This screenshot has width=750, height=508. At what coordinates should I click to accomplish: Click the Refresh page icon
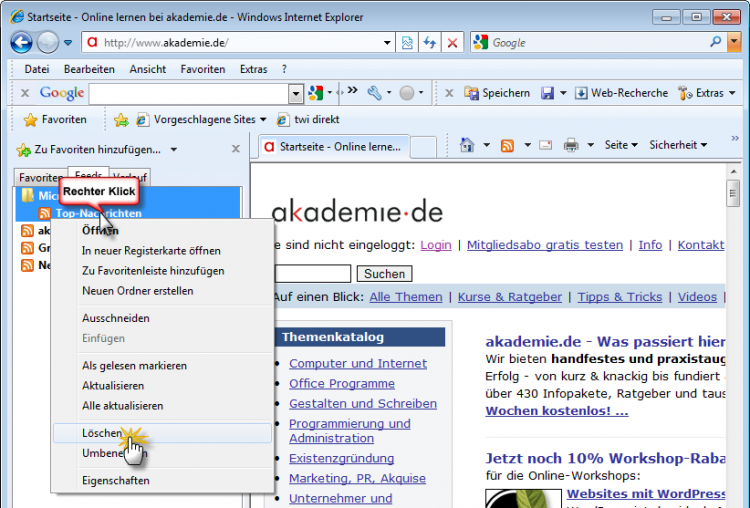(430, 43)
